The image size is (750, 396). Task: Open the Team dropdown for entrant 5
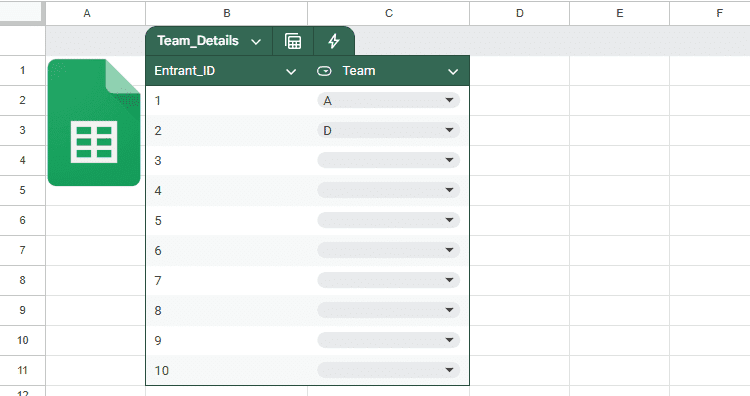tap(388, 220)
